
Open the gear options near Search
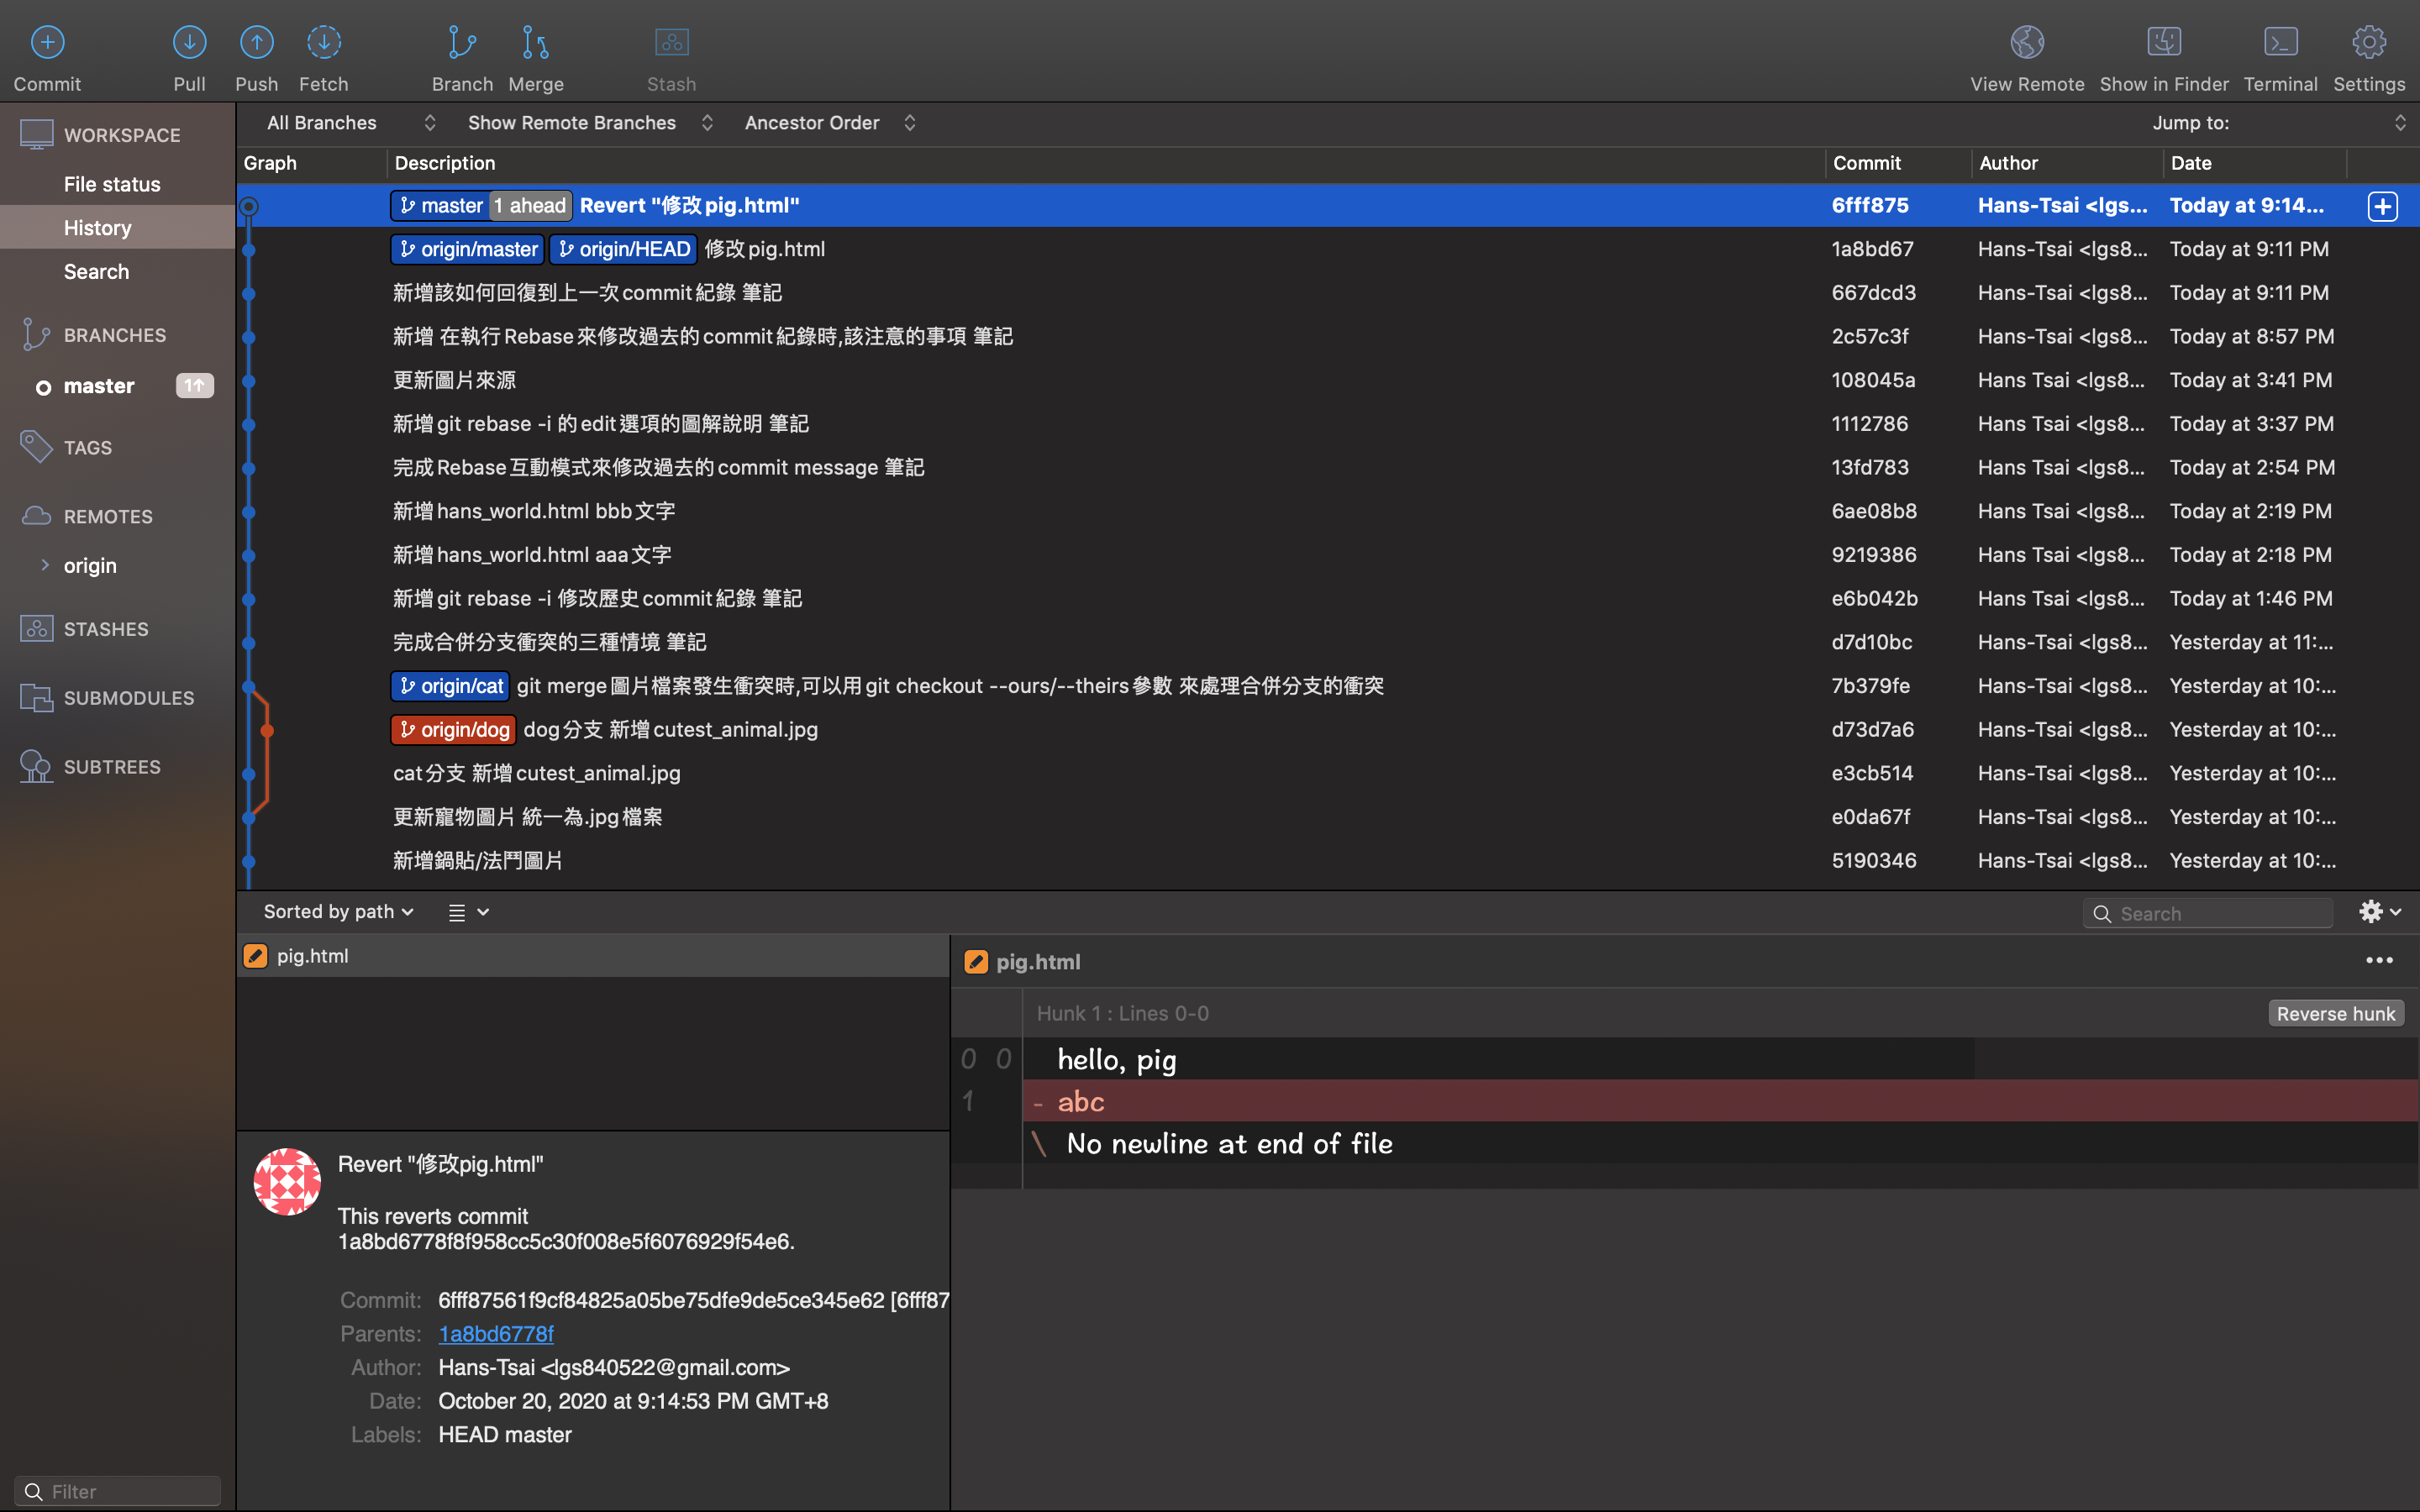pyautogui.click(x=2379, y=911)
